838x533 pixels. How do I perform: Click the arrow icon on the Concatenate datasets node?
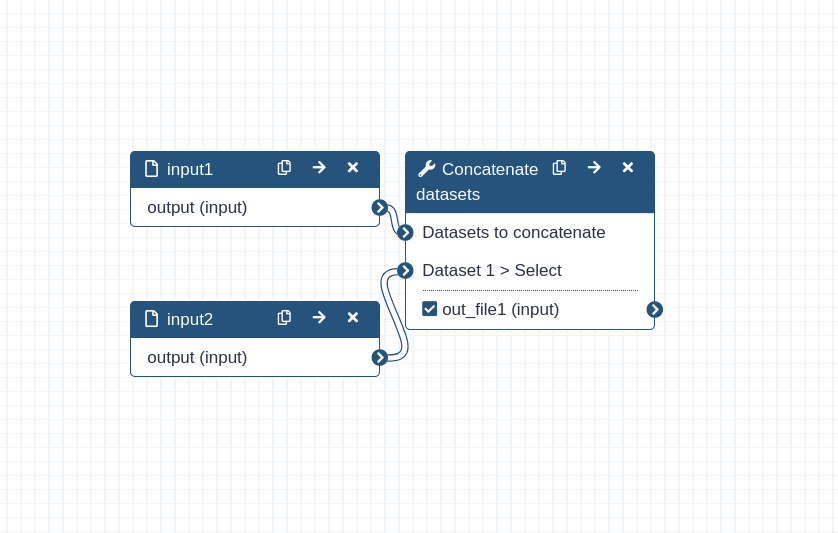[594, 168]
